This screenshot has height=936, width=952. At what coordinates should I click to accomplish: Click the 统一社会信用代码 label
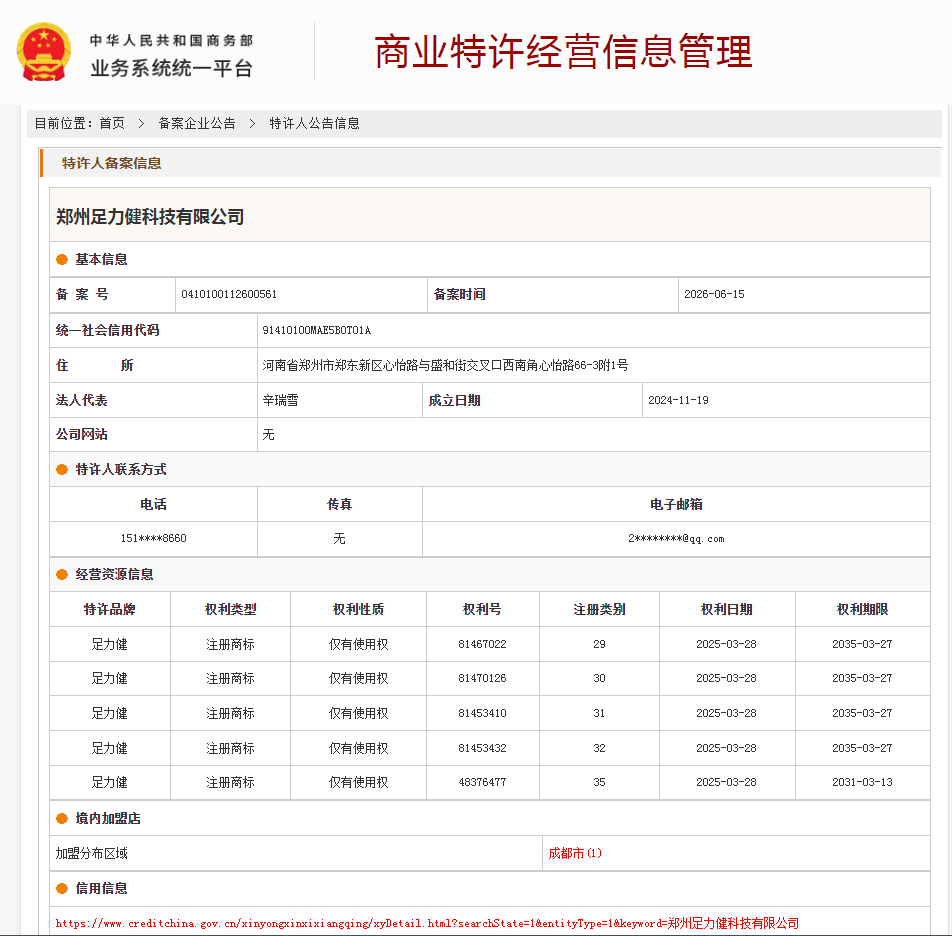(107, 330)
